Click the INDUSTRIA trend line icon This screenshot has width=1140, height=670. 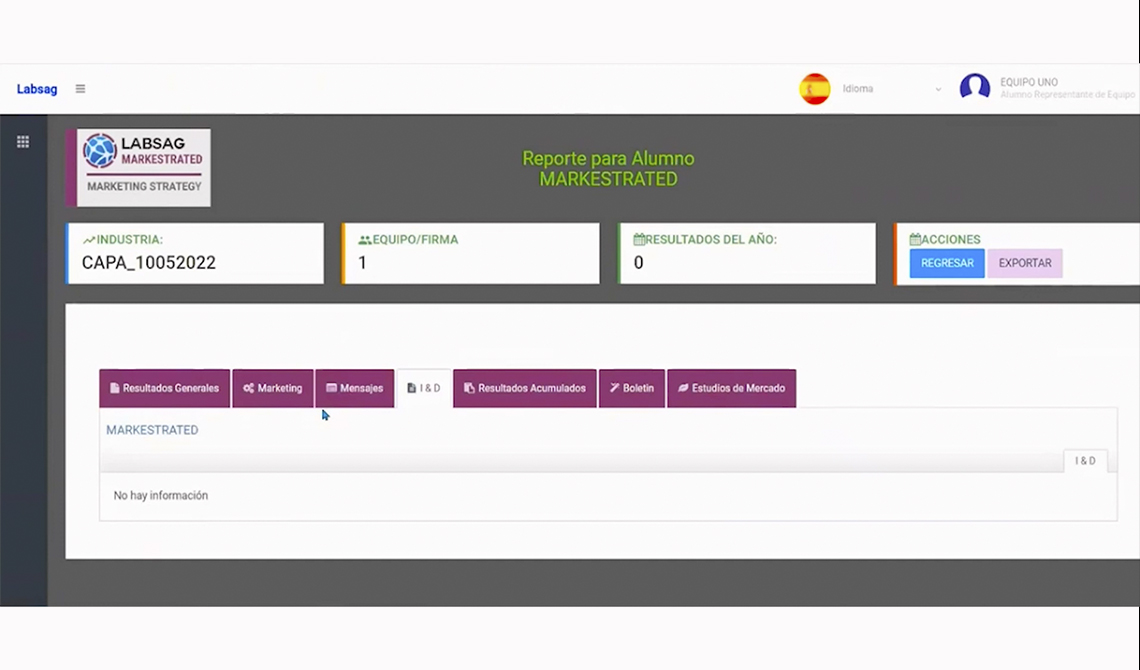[x=89, y=240]
